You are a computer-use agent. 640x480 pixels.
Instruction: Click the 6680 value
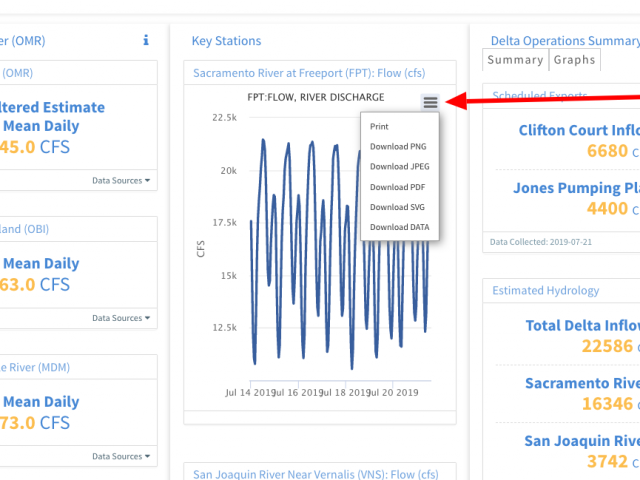[x=607, y=151]
